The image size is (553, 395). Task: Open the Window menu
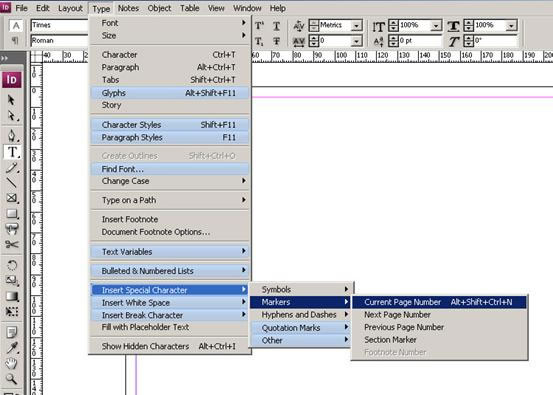[247, 8]
